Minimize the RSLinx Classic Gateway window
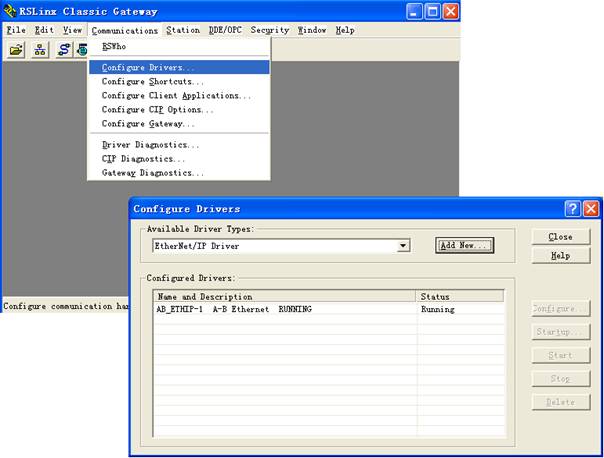Screen dimensions: 604x458 414,12
